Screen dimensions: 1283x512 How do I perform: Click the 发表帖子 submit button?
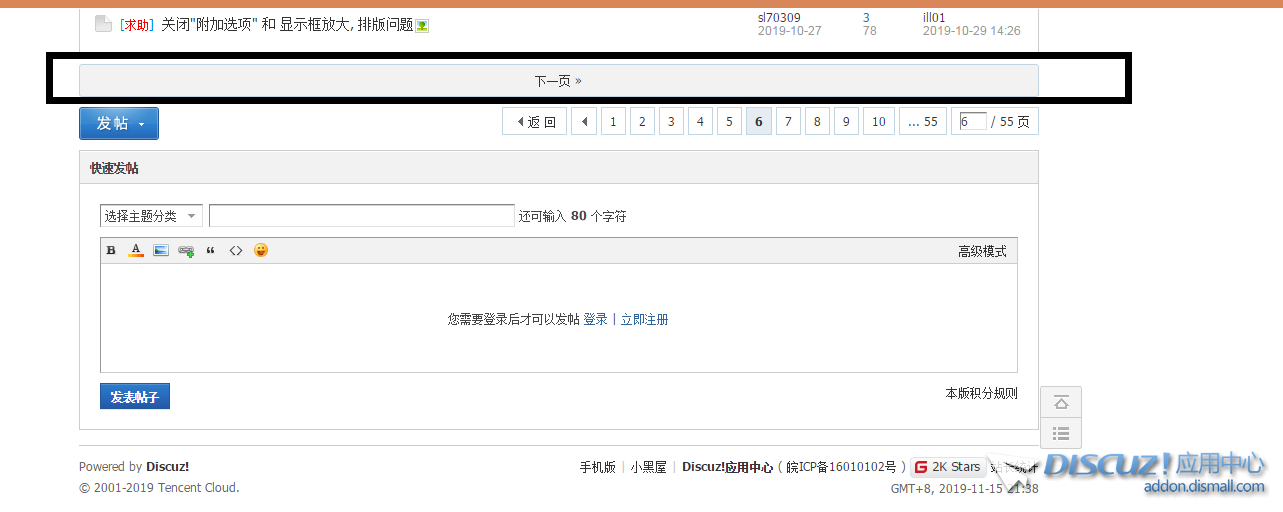coord(135,397)
